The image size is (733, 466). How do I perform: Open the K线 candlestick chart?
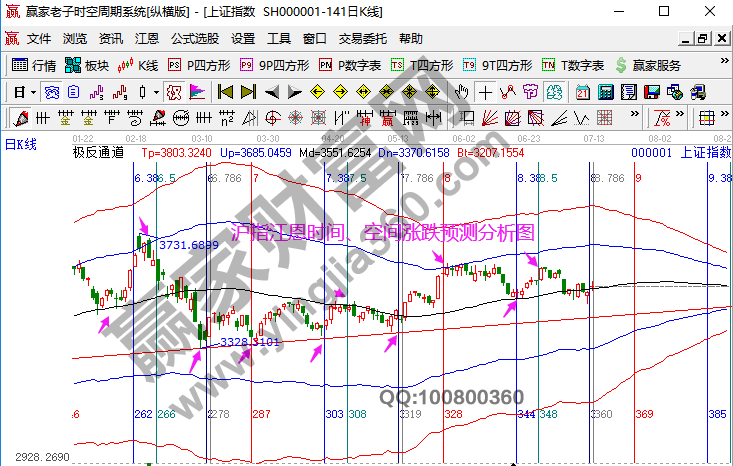point(138,65)
